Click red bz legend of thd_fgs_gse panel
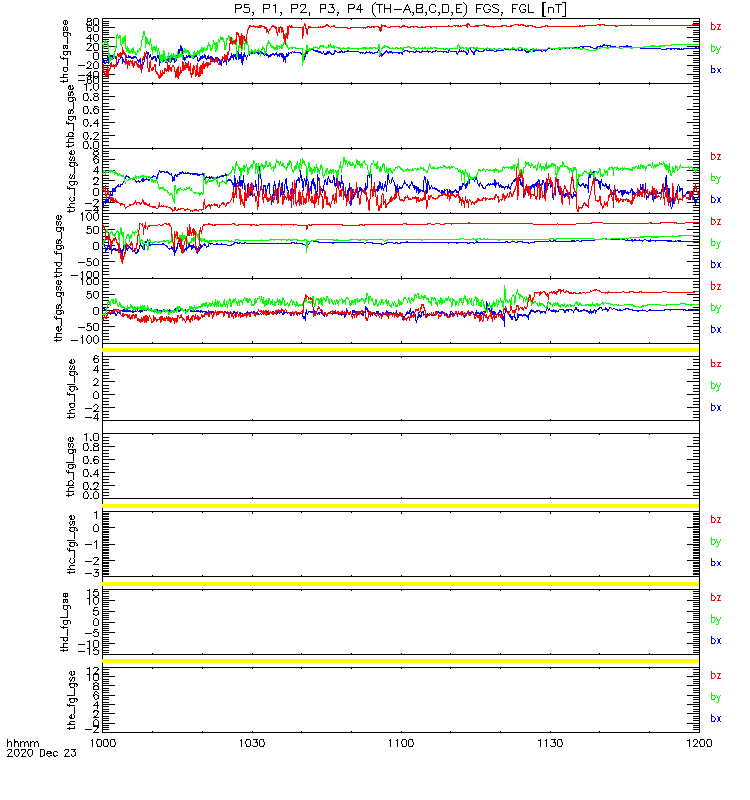The height and width of the screenshot is (800, 750). point(716,221)
